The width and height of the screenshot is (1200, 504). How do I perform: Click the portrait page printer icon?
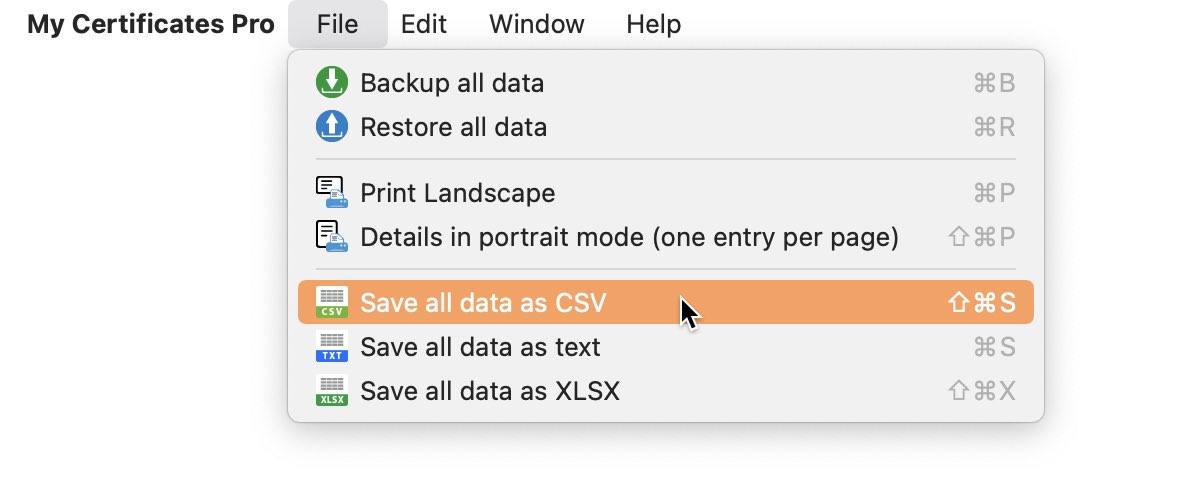tap(331, 237)
